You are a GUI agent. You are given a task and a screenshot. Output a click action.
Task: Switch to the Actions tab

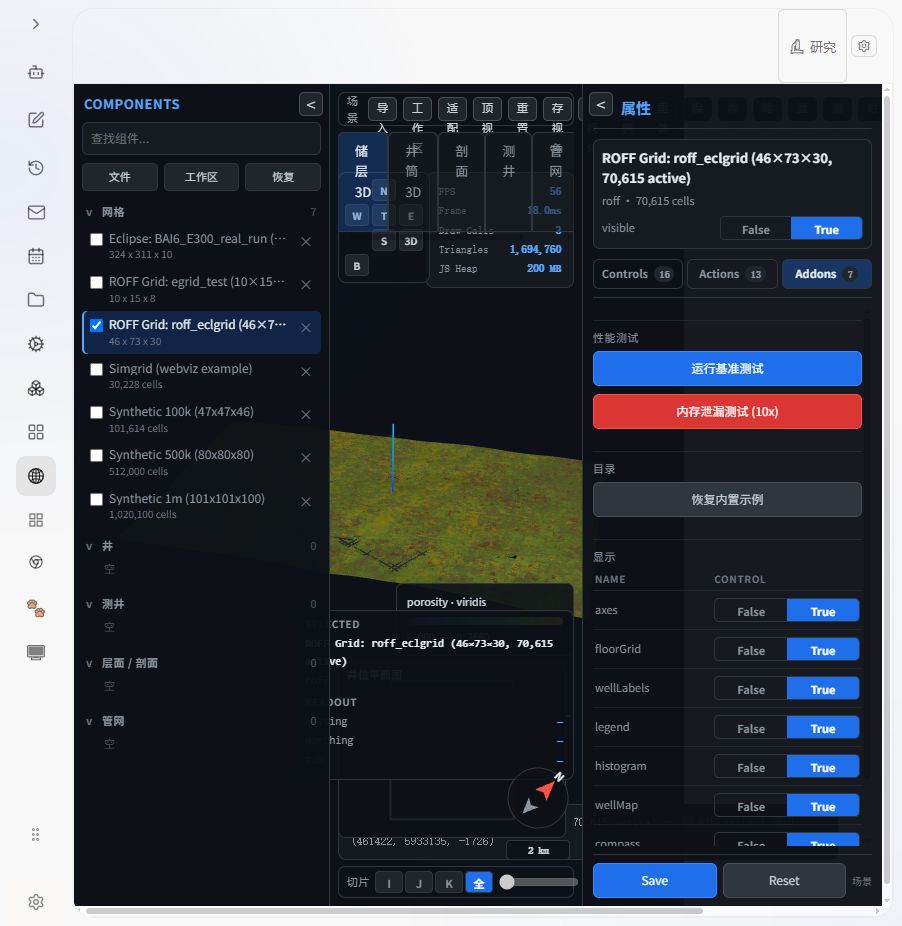(x=732, y=274)
